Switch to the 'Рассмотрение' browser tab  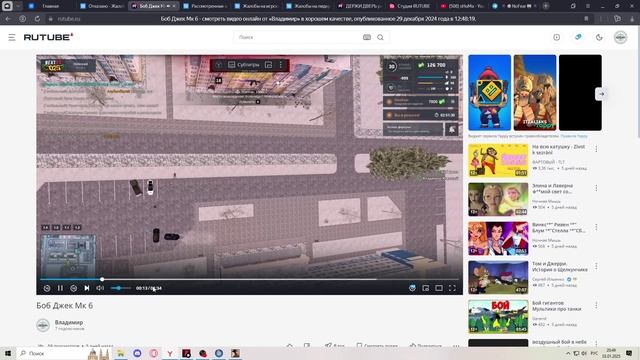pyautogui.click(x=205, y=6)
